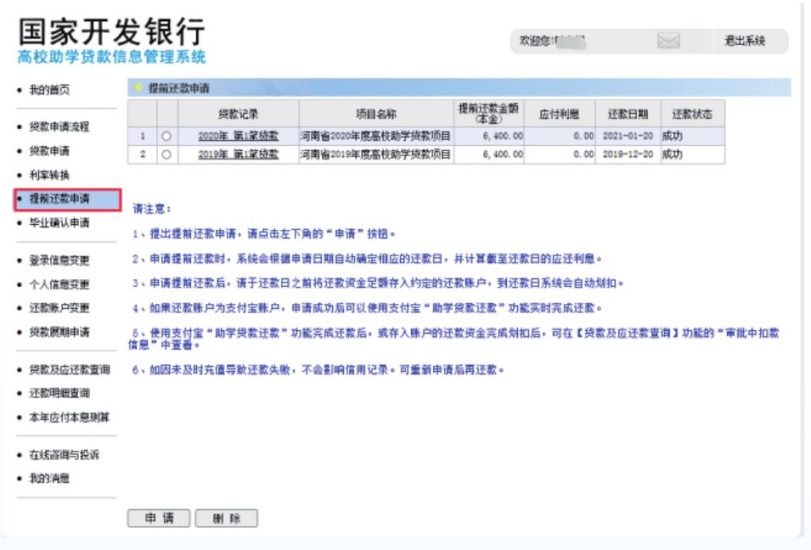
Task: Open 贷款申请流程 in the sidebar
Action: pos(59,128)
